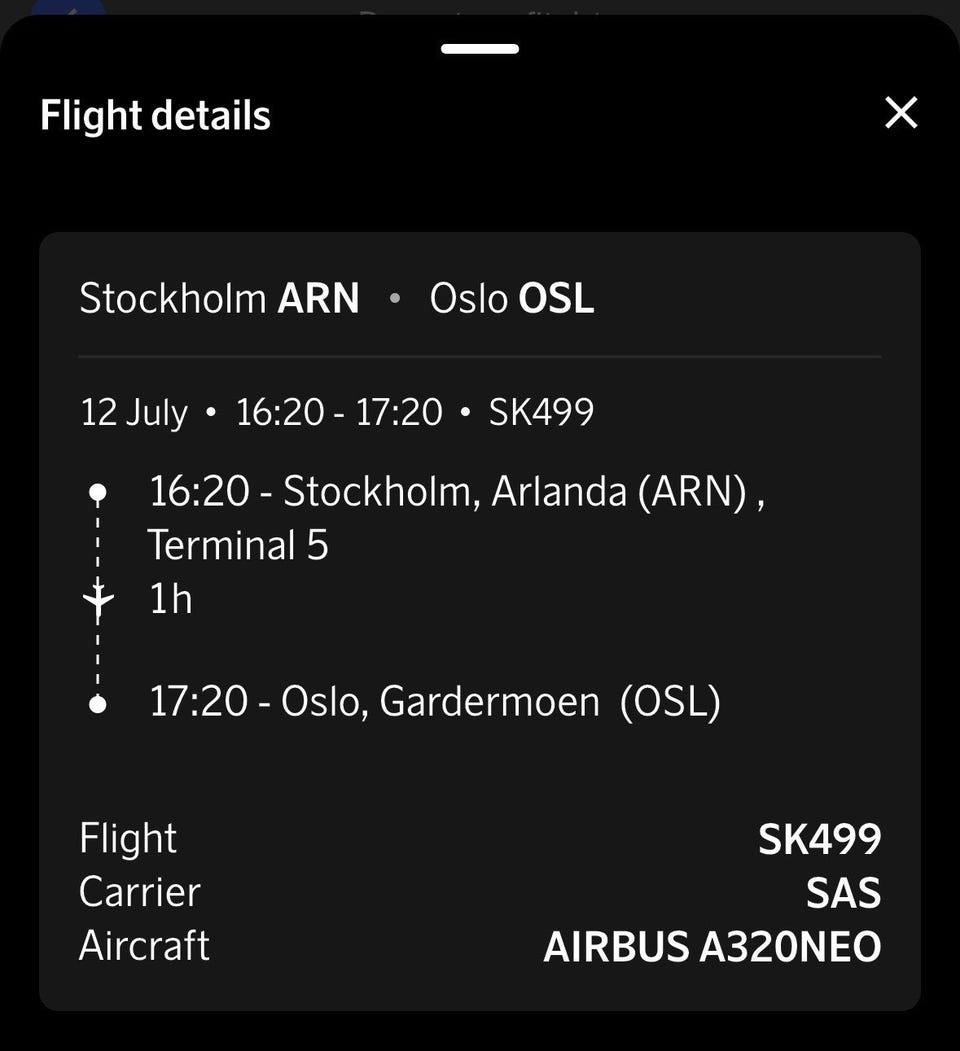Select the Aircraft row label
The height and width of the screenshot is (1051, 960).
[144, 946]
